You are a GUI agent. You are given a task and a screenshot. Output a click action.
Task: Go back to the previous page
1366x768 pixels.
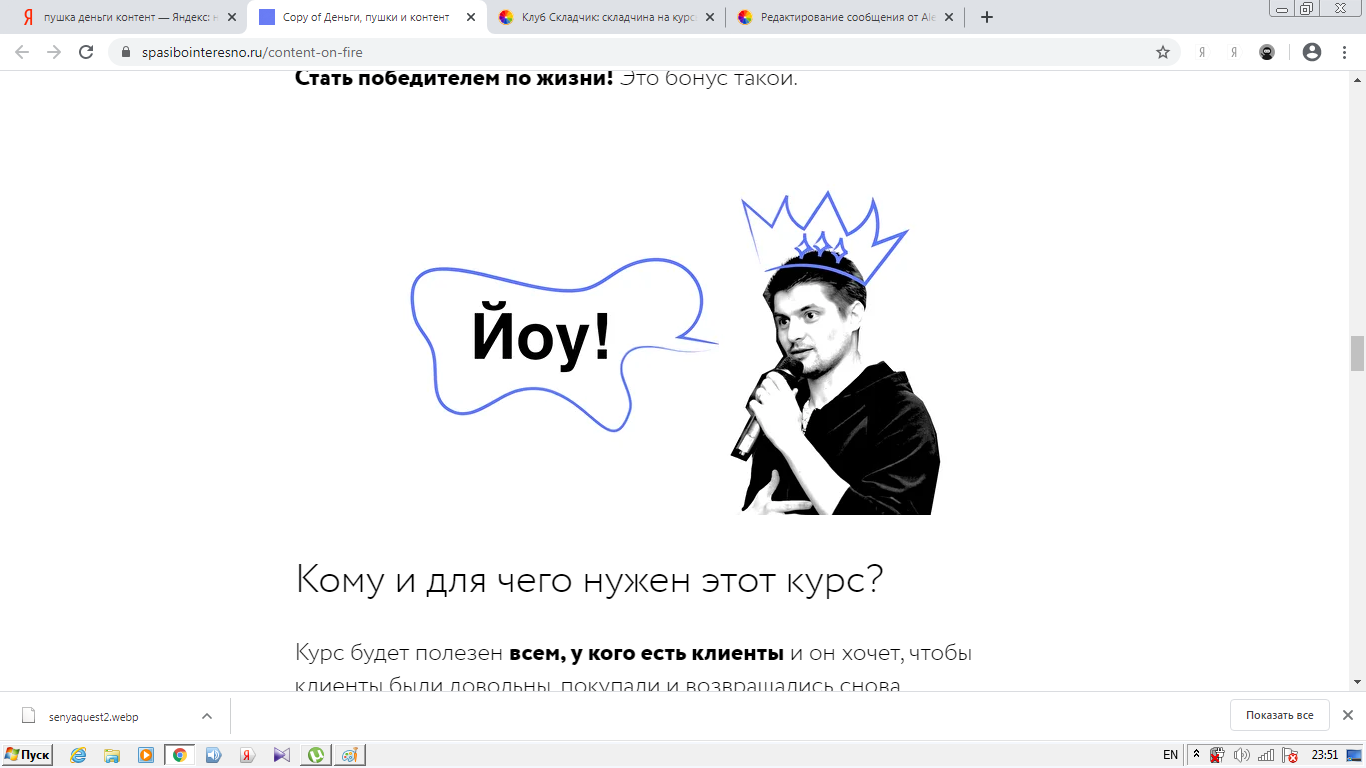click(x=22, y=52)
